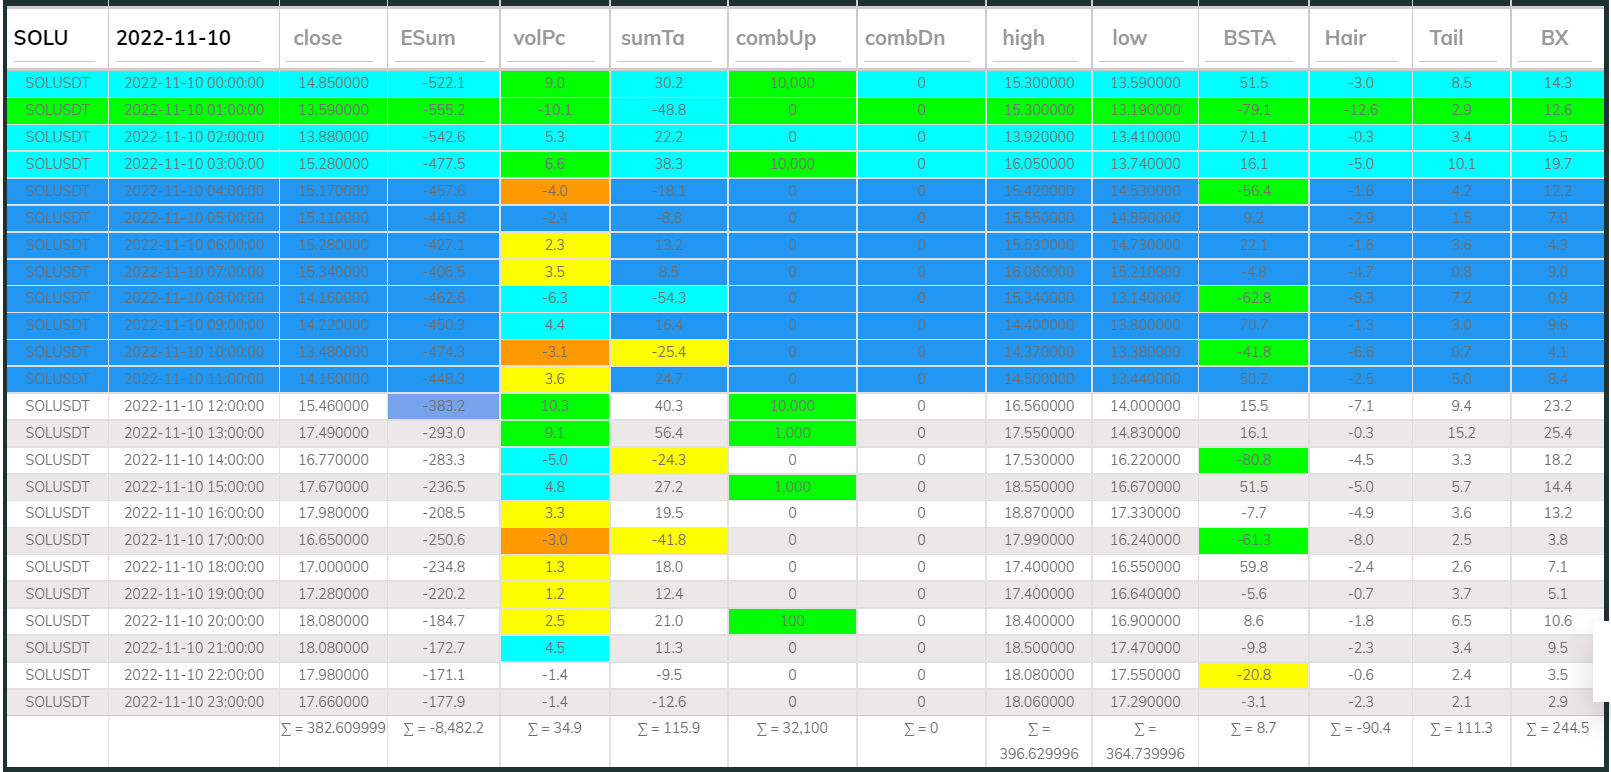This screenshot has height=772, width=1611.
Task: Click the low value 17.330000
Action: (x=1145, y=513)
